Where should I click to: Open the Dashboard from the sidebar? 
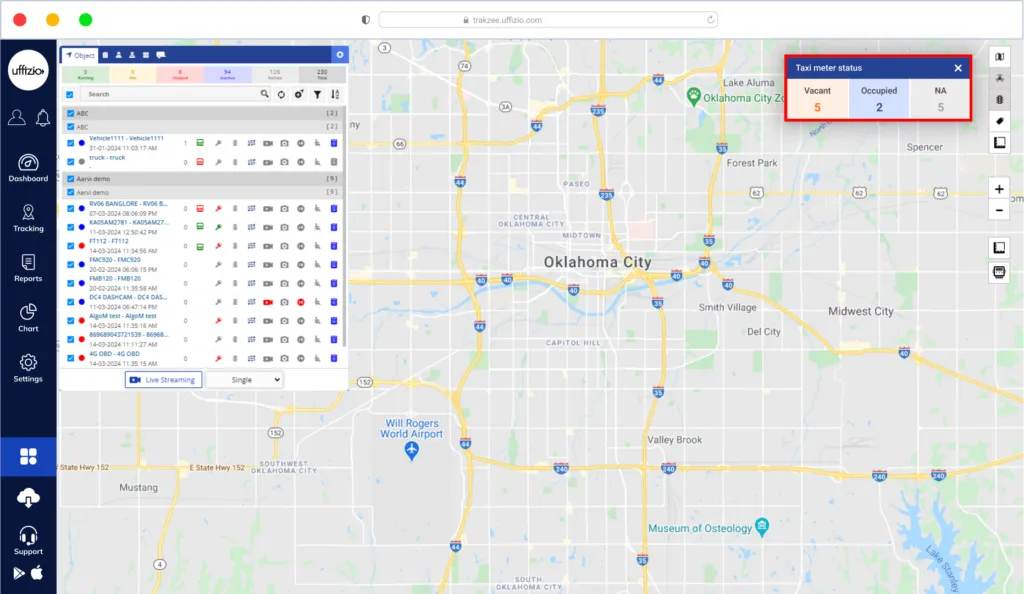[x=28, y=168]
